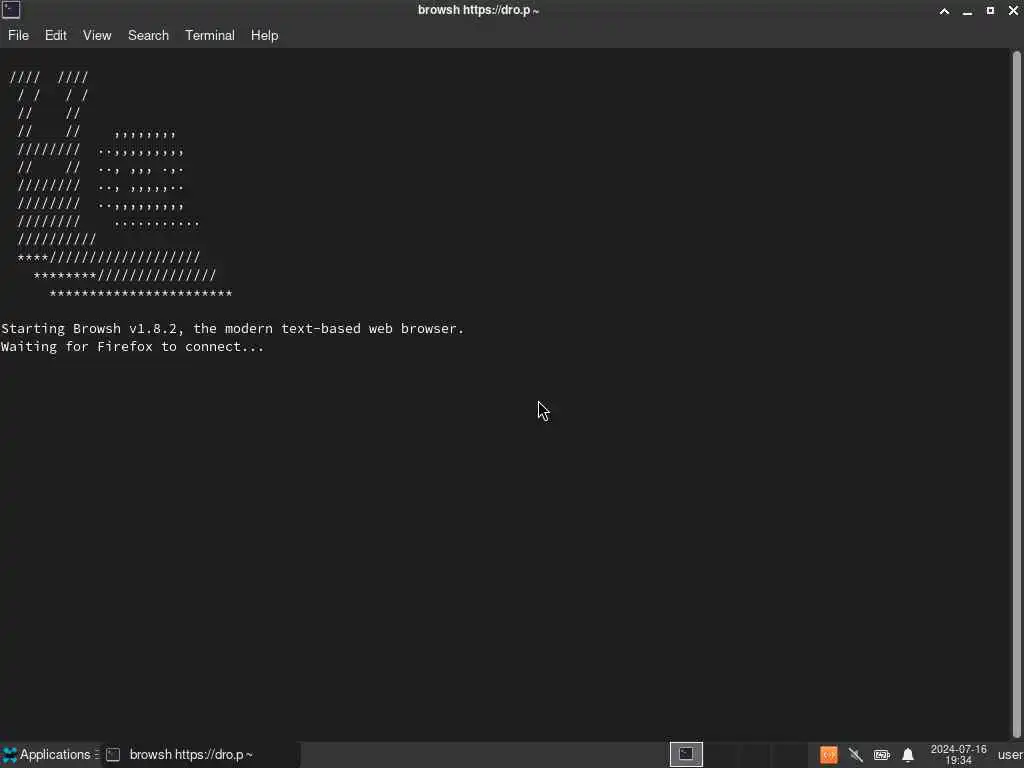The height and width of the screenshot is (768, 1024).
Task: Click the workspace switcher terminal thumbnail
Action: click(x=686, y=754)
